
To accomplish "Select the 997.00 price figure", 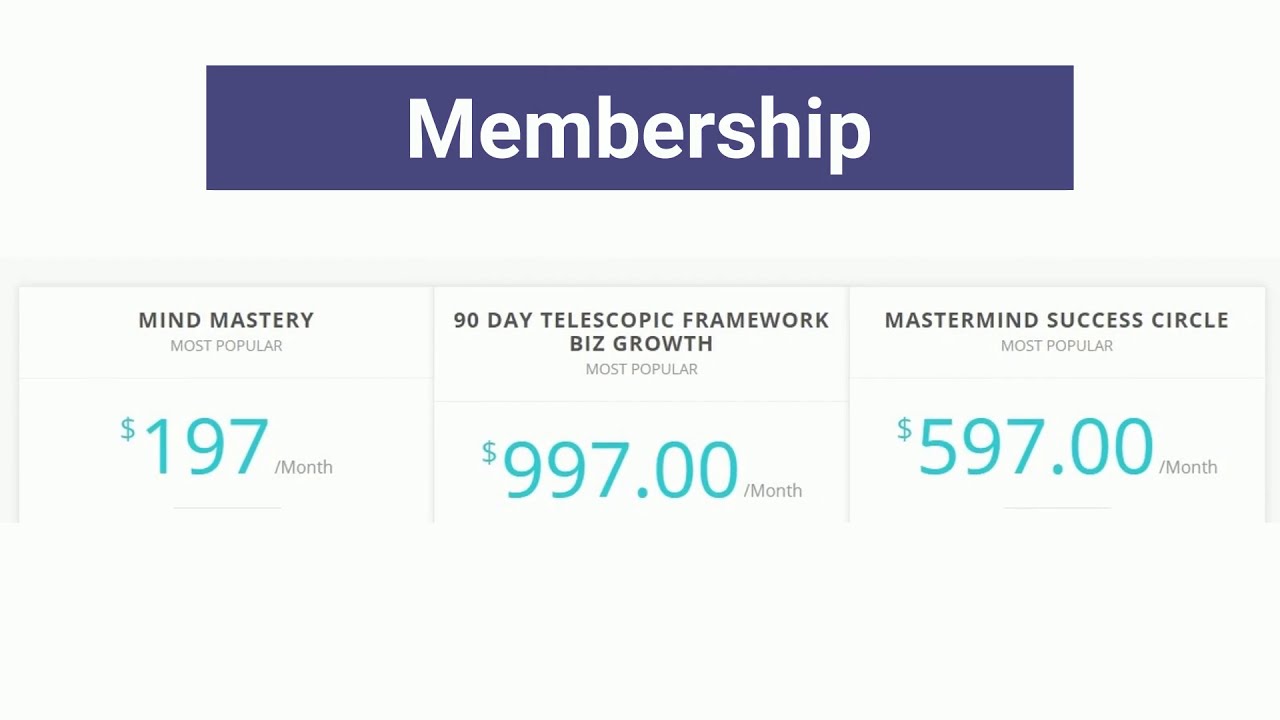I will click(x=620, y=470).
